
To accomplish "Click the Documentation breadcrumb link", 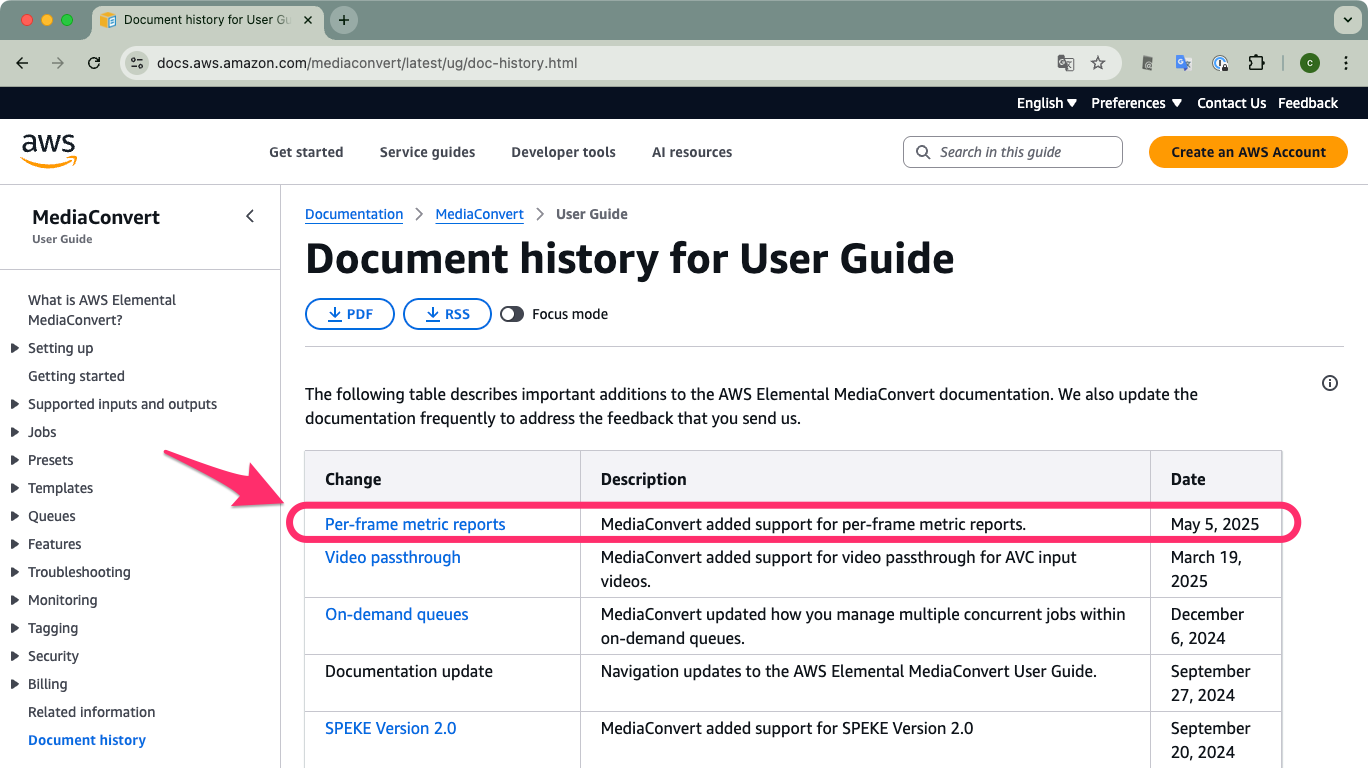I will coord(354,214).
